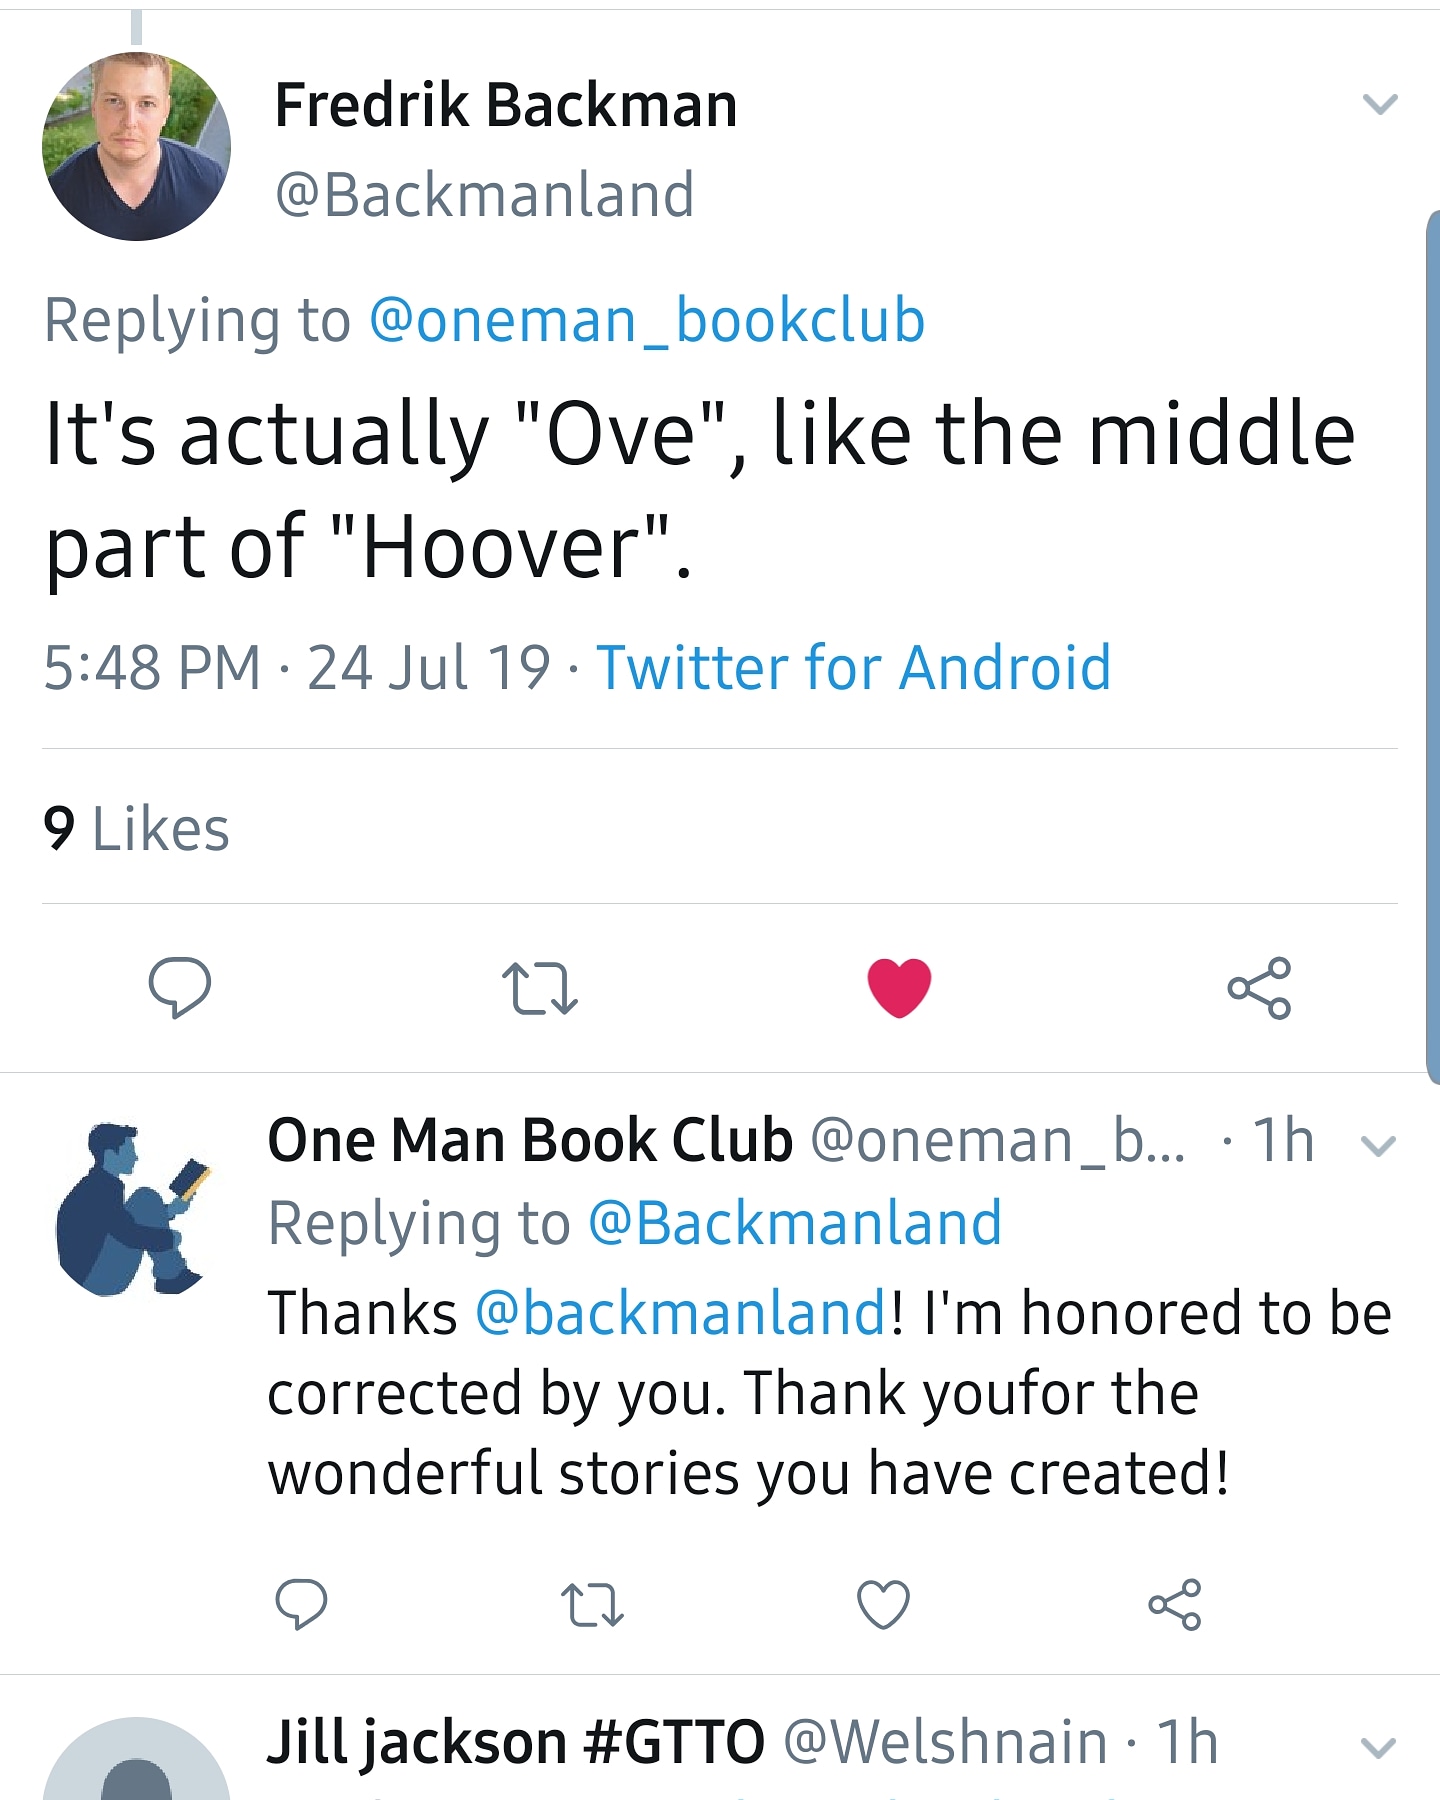The width and height of the screenshot is (1440, 1800).
Task: Open options chevron on Fredrik Backman's tweet
Action: tap(1380, 104)
